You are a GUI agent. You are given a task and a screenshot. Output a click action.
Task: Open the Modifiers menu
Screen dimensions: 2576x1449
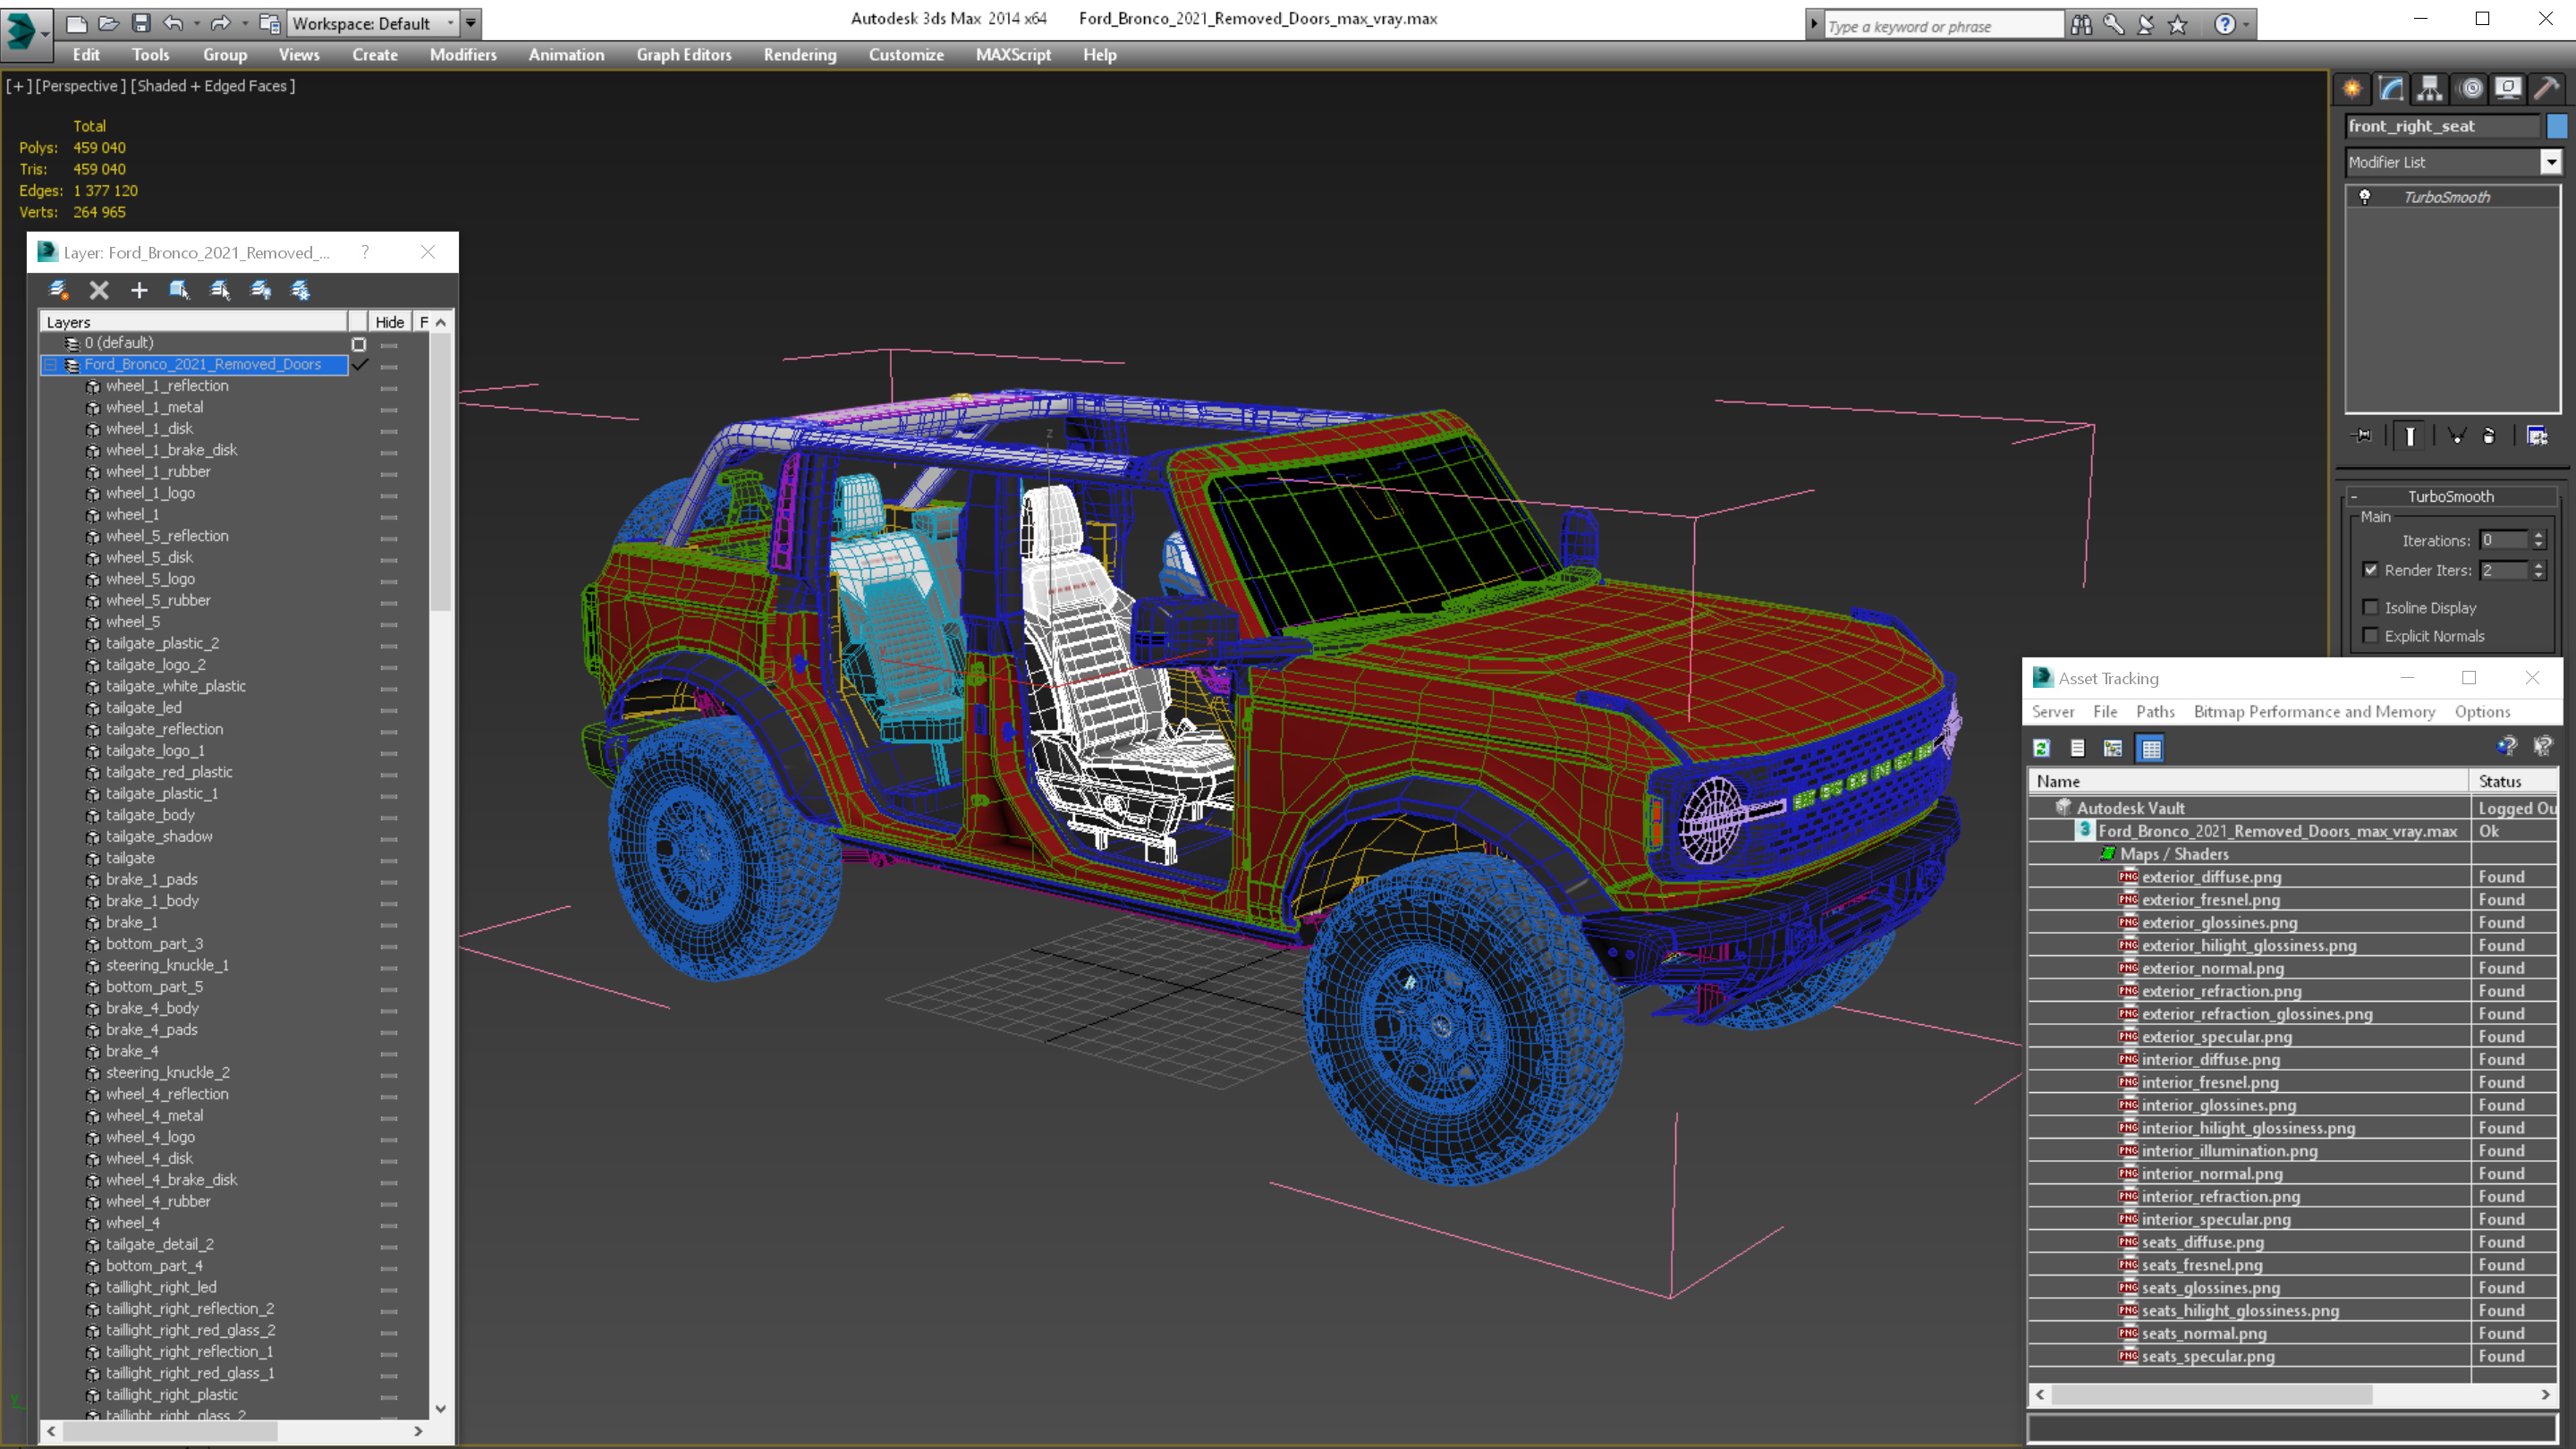463,55
